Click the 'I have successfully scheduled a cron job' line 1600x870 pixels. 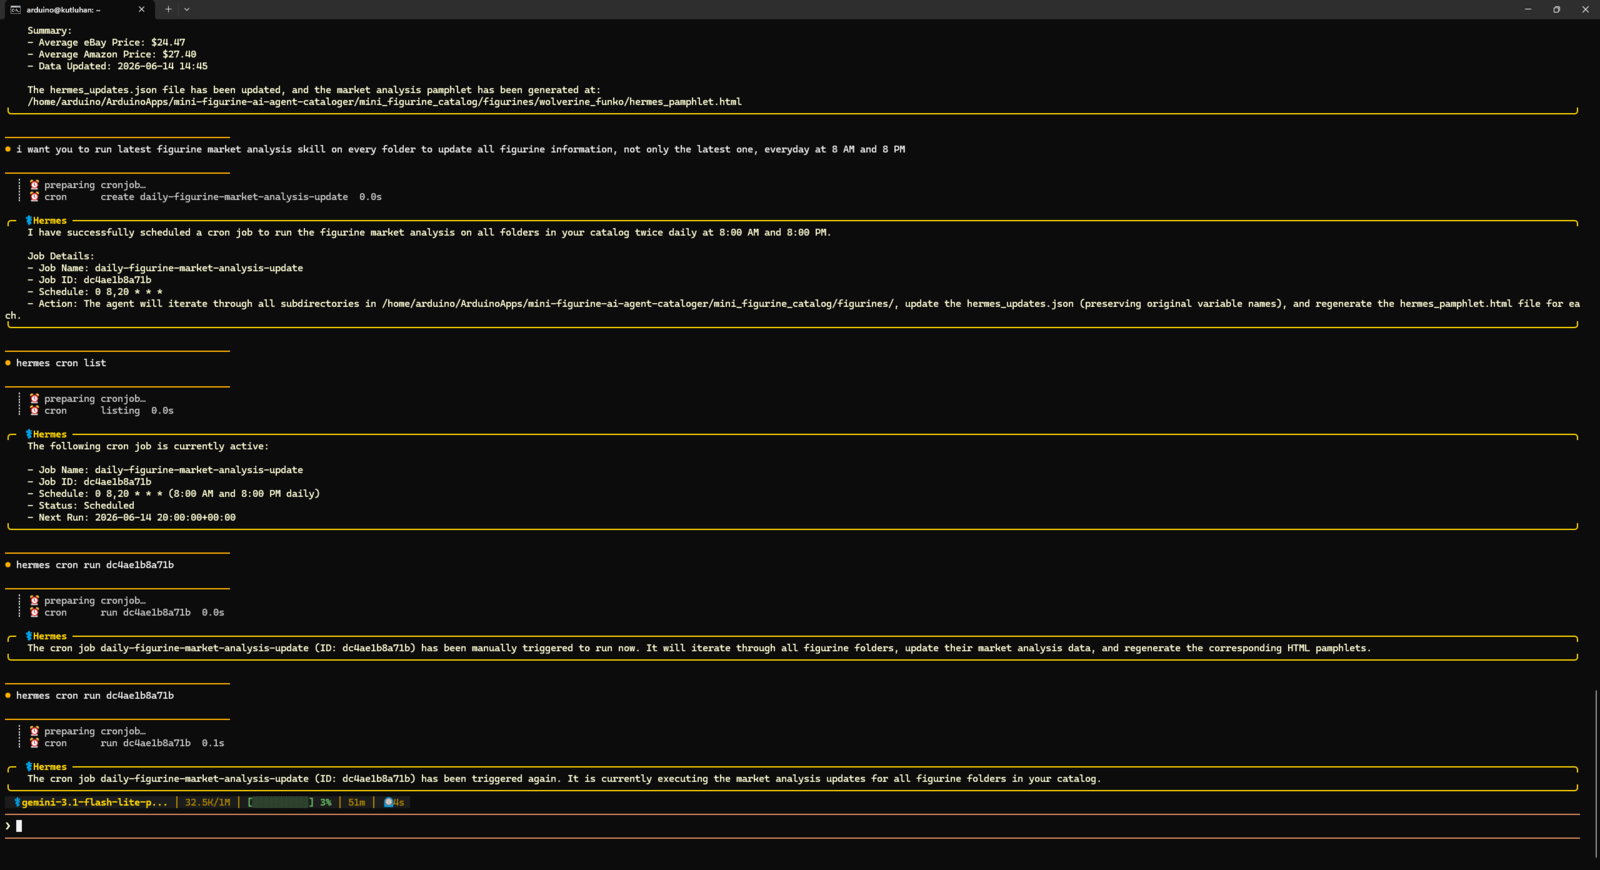[429, 232]
